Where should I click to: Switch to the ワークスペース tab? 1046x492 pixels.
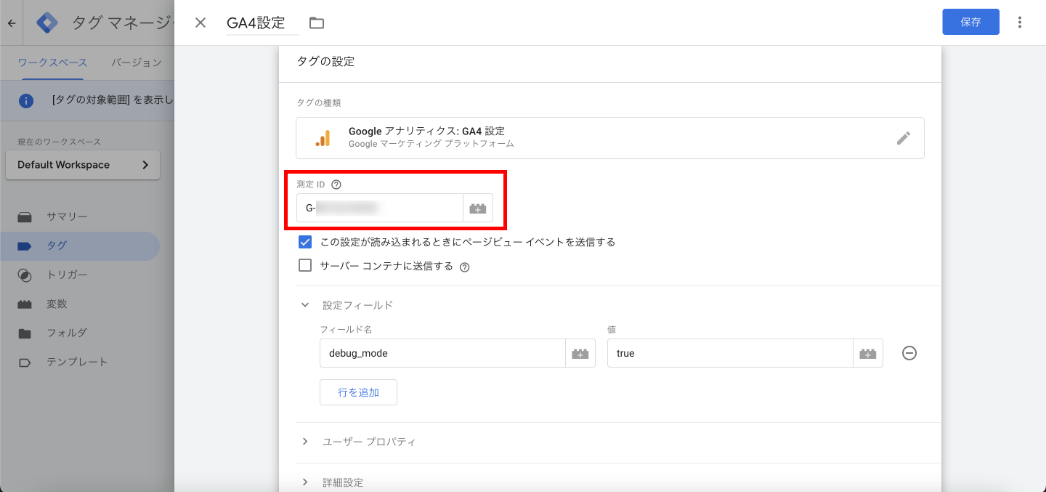52,63
